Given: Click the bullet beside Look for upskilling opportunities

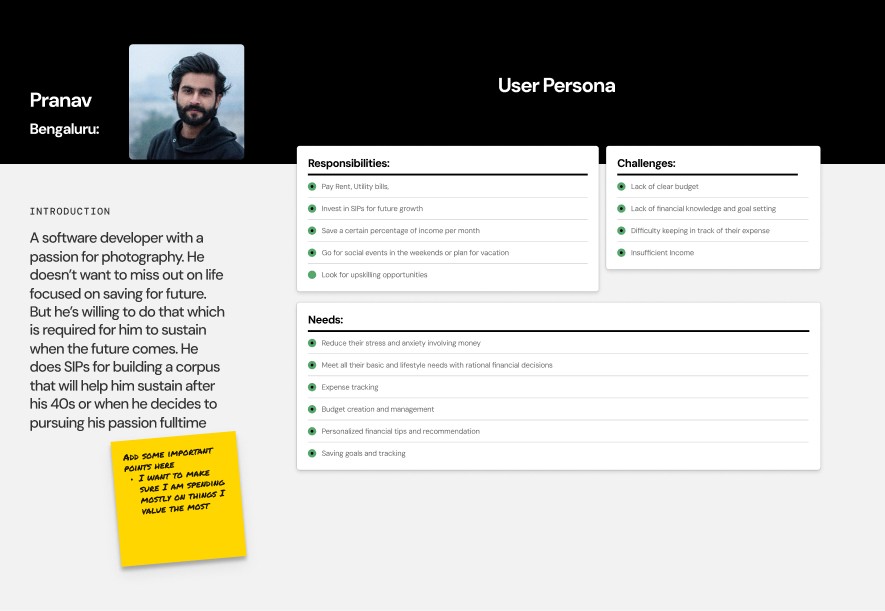Looking at the screenshot, I should point(312,275).
